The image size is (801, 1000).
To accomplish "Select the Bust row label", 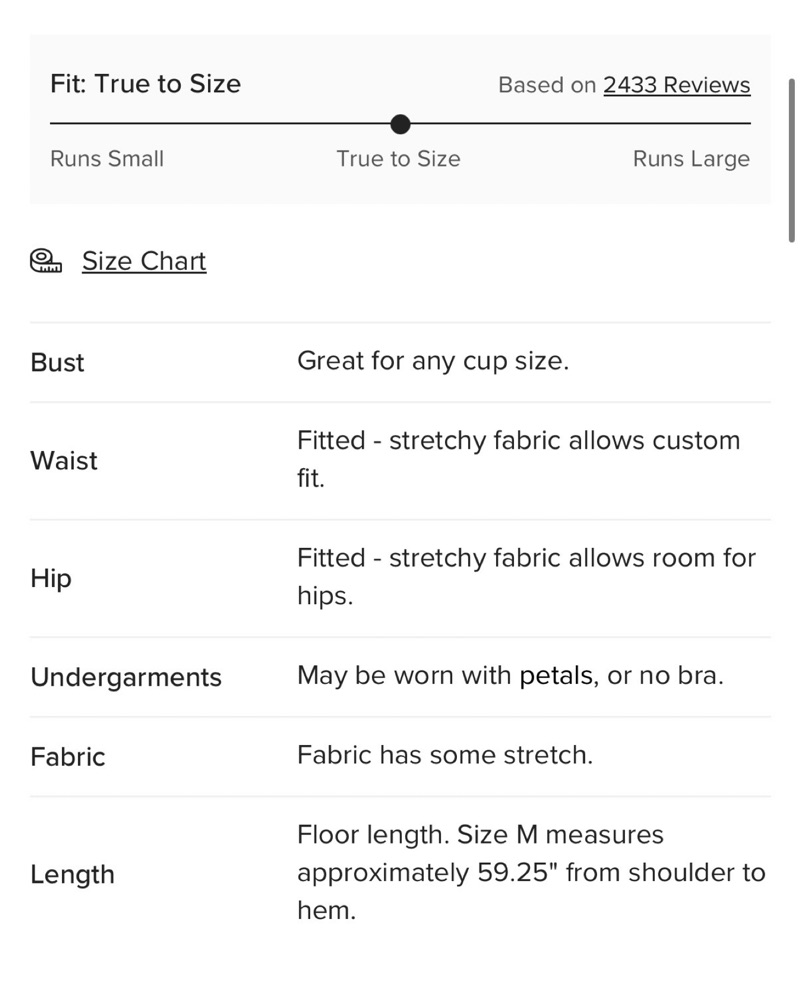I will (57, 362).
